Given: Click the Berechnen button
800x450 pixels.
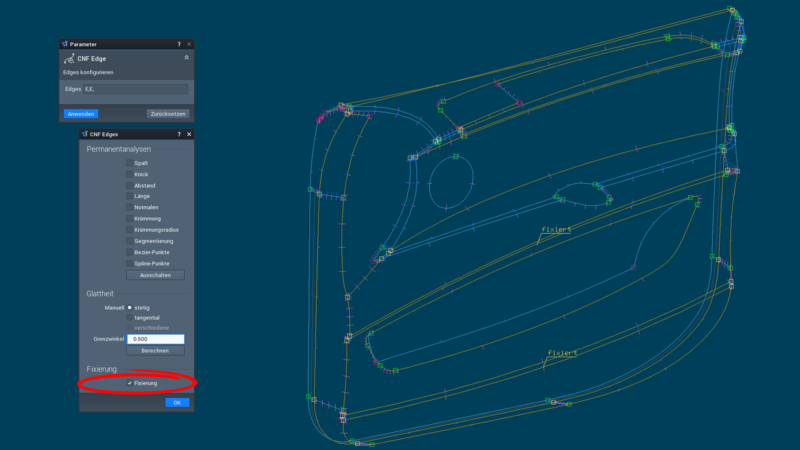Looking at the screenshot, I should point(155,351).
